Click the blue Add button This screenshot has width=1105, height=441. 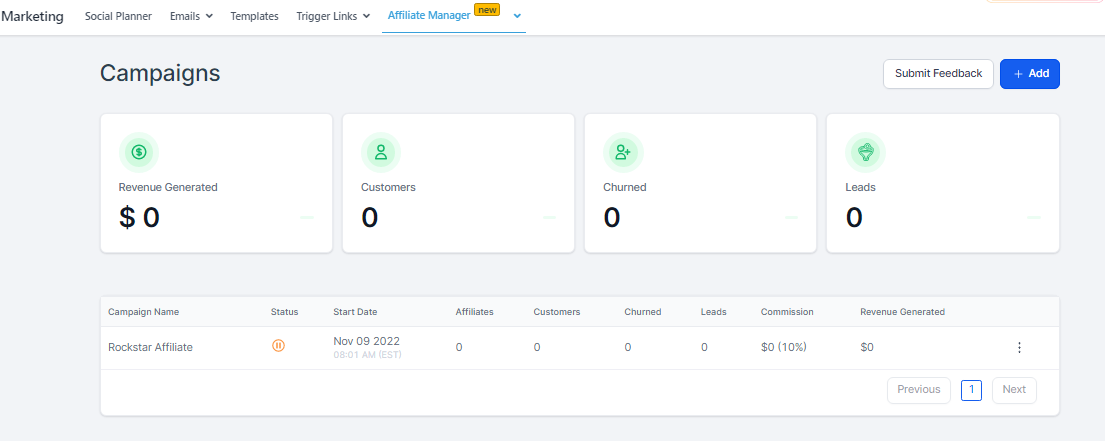[x=1029, y=73]
